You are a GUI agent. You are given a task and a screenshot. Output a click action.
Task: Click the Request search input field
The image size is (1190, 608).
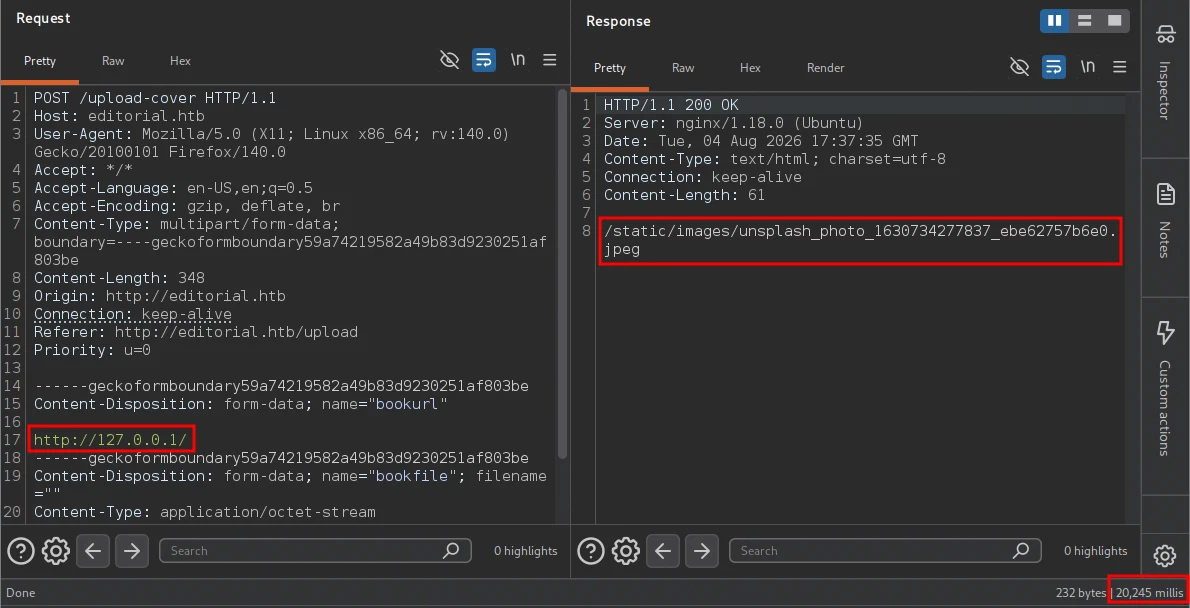pyautogui.click(x=315, y=551)
